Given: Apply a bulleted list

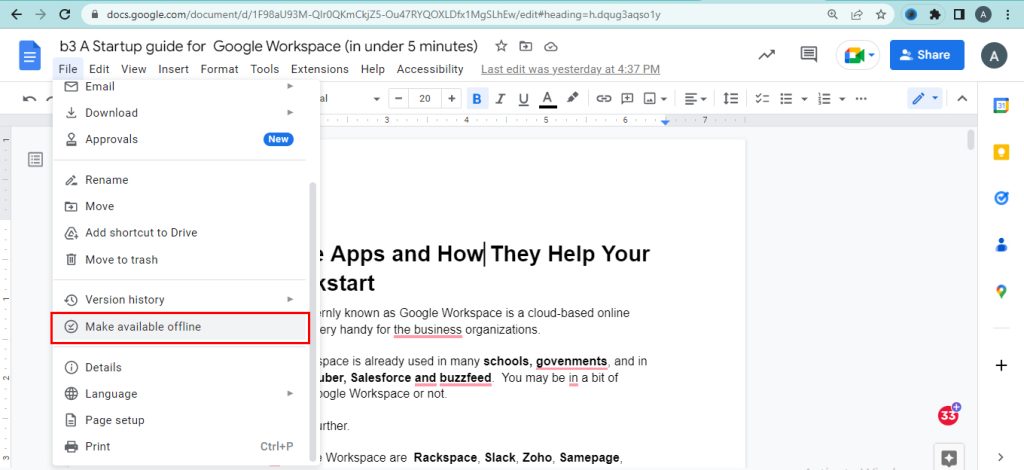Looking at the screenshot, I should click(x=786, y=99).
